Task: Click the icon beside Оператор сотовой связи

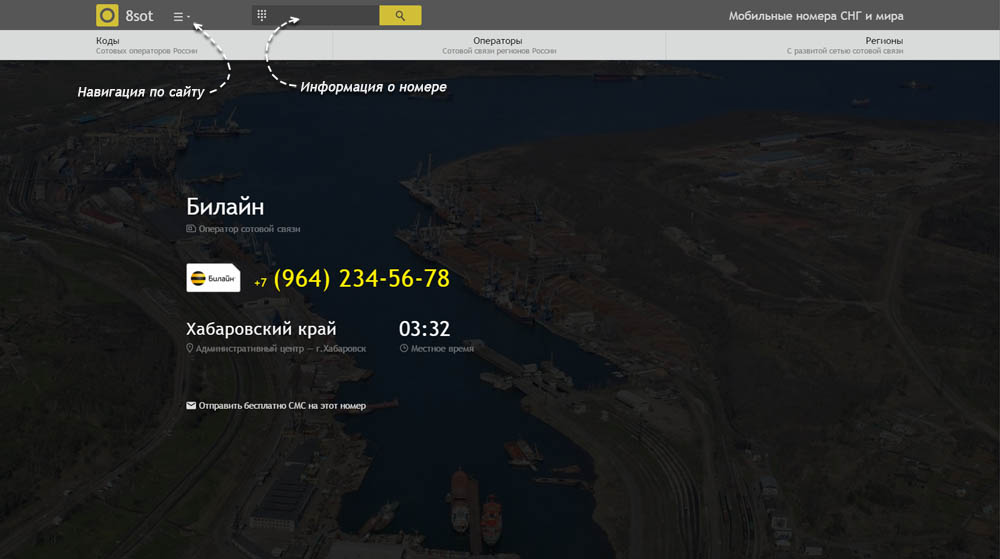Action: click(191, 229)
